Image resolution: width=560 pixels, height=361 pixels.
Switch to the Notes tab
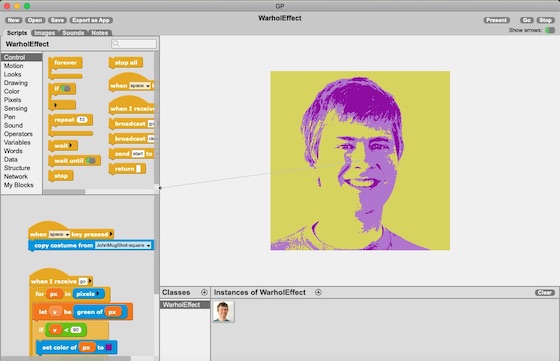pos(100,33)
